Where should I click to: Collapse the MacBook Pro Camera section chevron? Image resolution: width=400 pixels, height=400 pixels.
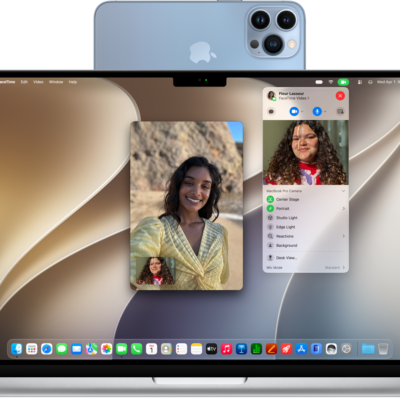tap(343, 191)
